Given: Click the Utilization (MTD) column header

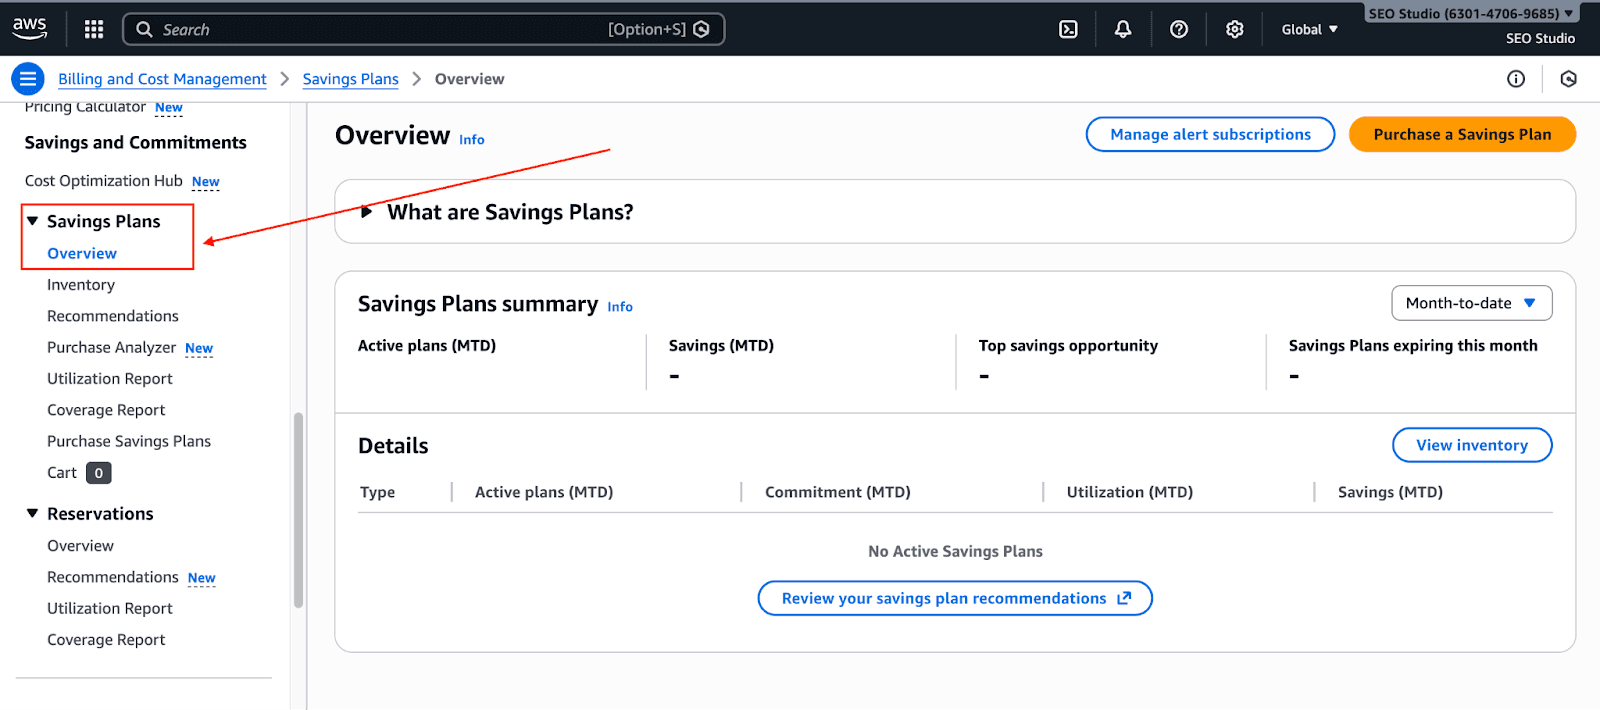Looking at the screenshot, I should pyautogui.click(x=1130, y=492).
